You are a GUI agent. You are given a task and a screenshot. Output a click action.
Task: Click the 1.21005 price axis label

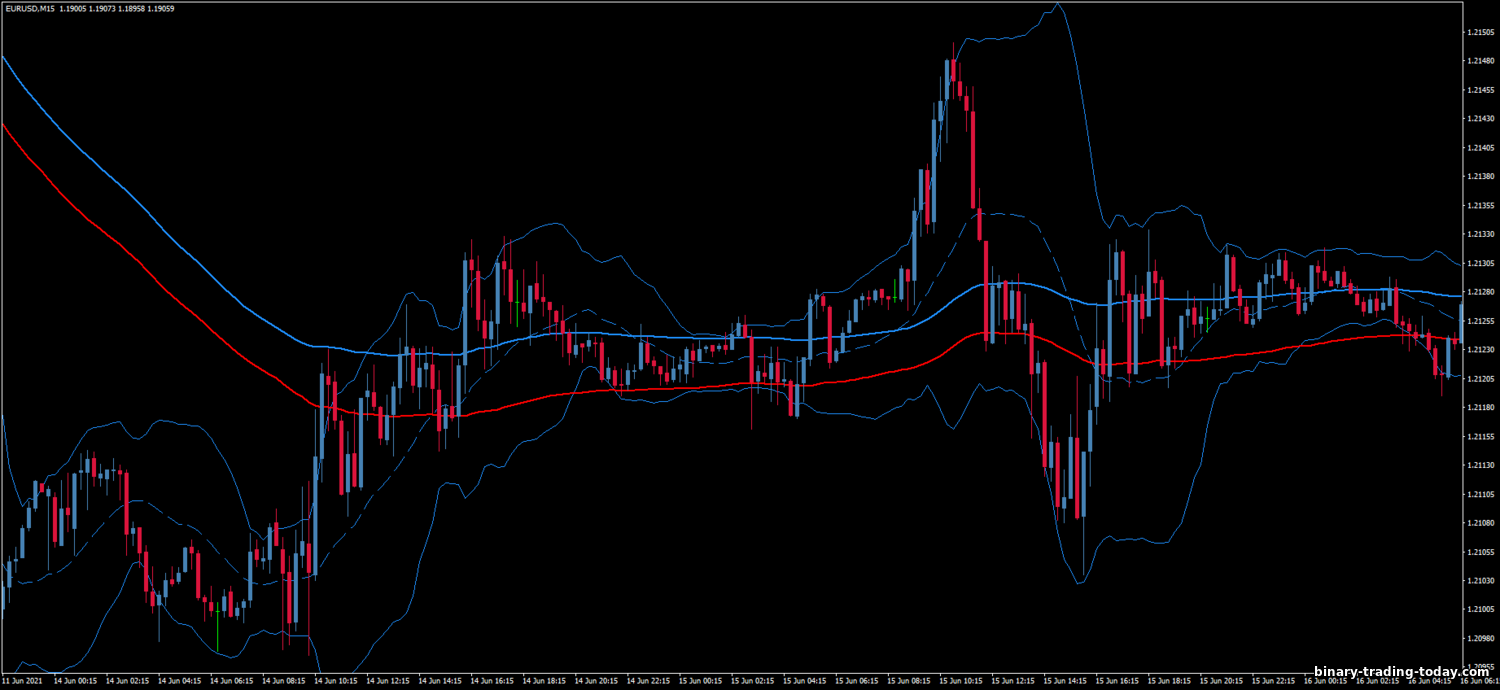coord(1480,610)
